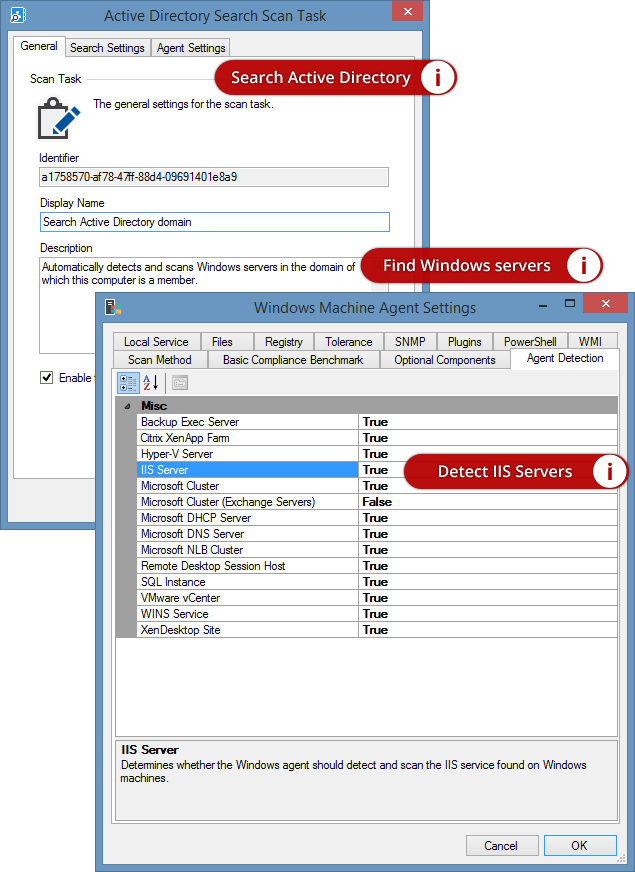Collapse the Misc category
Image resolution: width=635 pixels, height=872 pixels.
point(127,406)
